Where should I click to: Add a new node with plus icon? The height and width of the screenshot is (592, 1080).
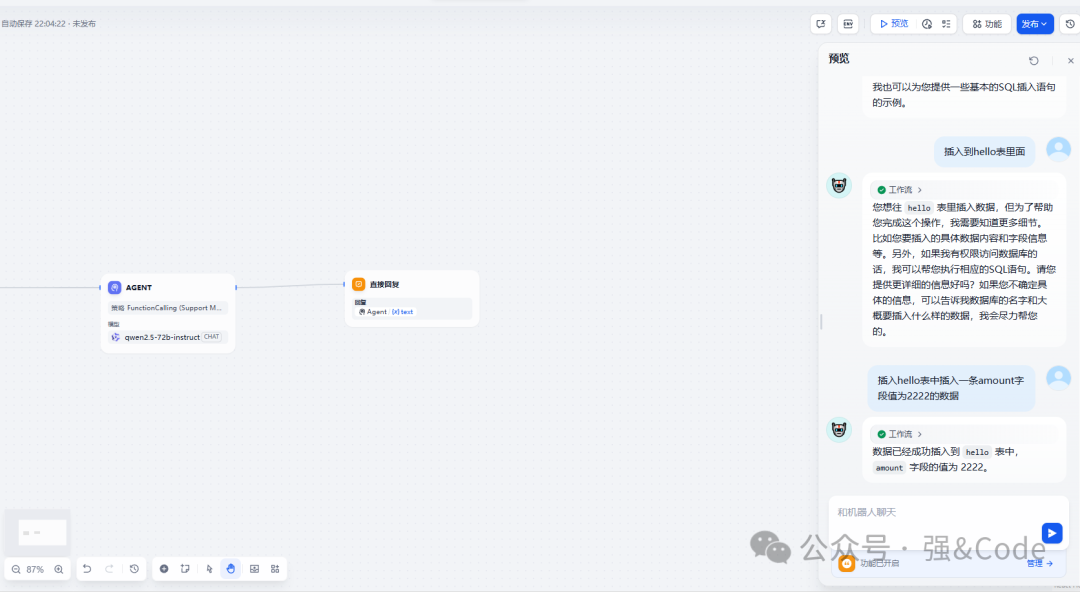click(x=164, y=569)
